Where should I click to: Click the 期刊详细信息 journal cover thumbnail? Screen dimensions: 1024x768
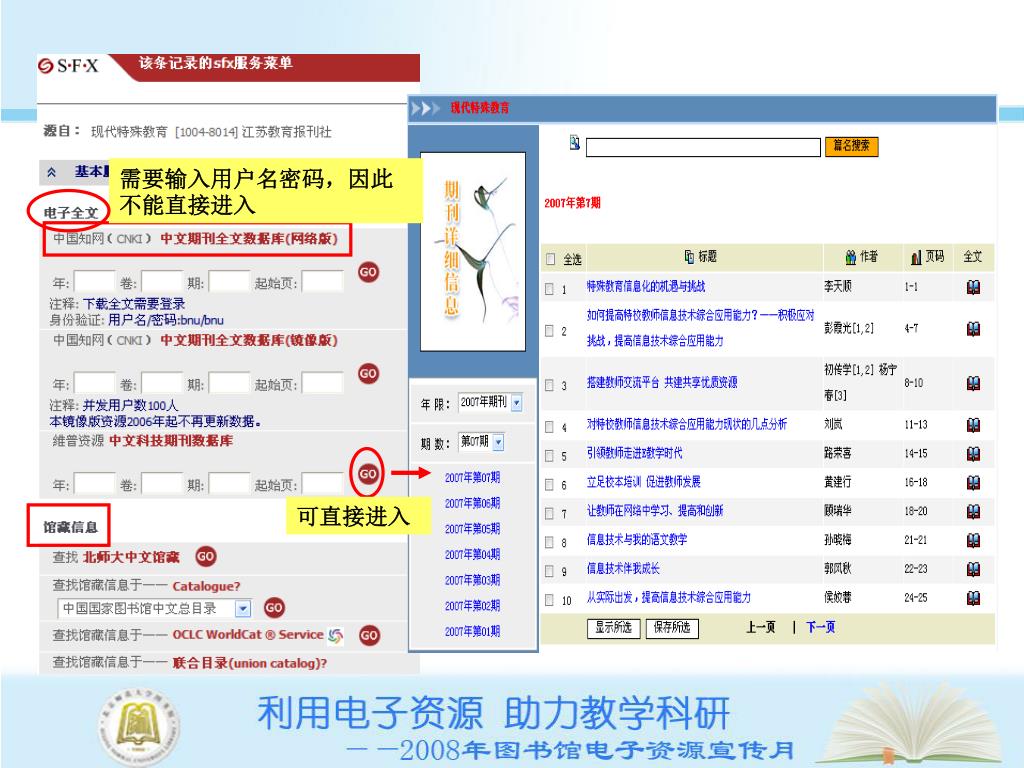[x=473, y=251]
